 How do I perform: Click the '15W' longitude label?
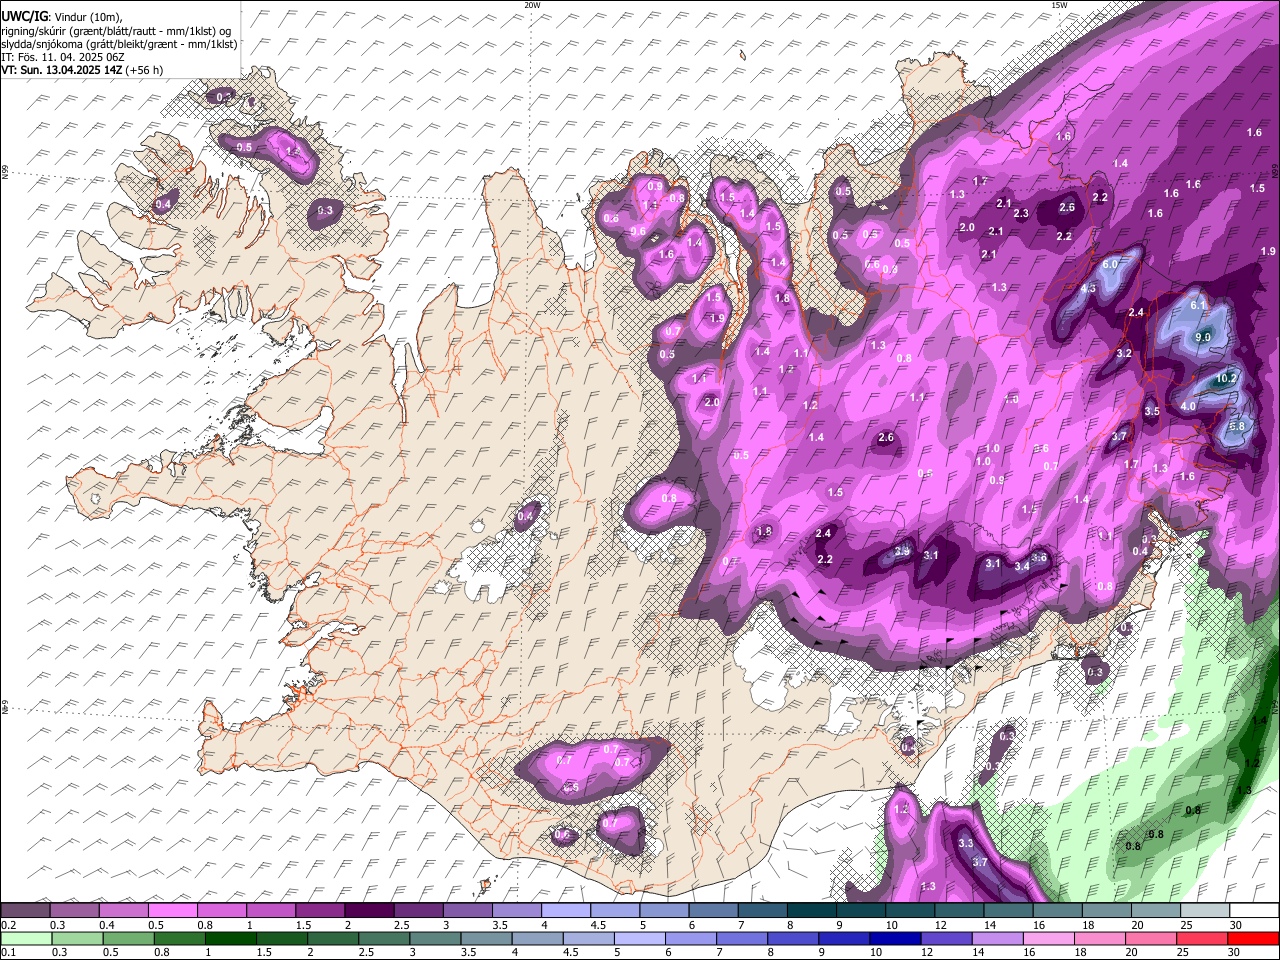coord(1059,5)
